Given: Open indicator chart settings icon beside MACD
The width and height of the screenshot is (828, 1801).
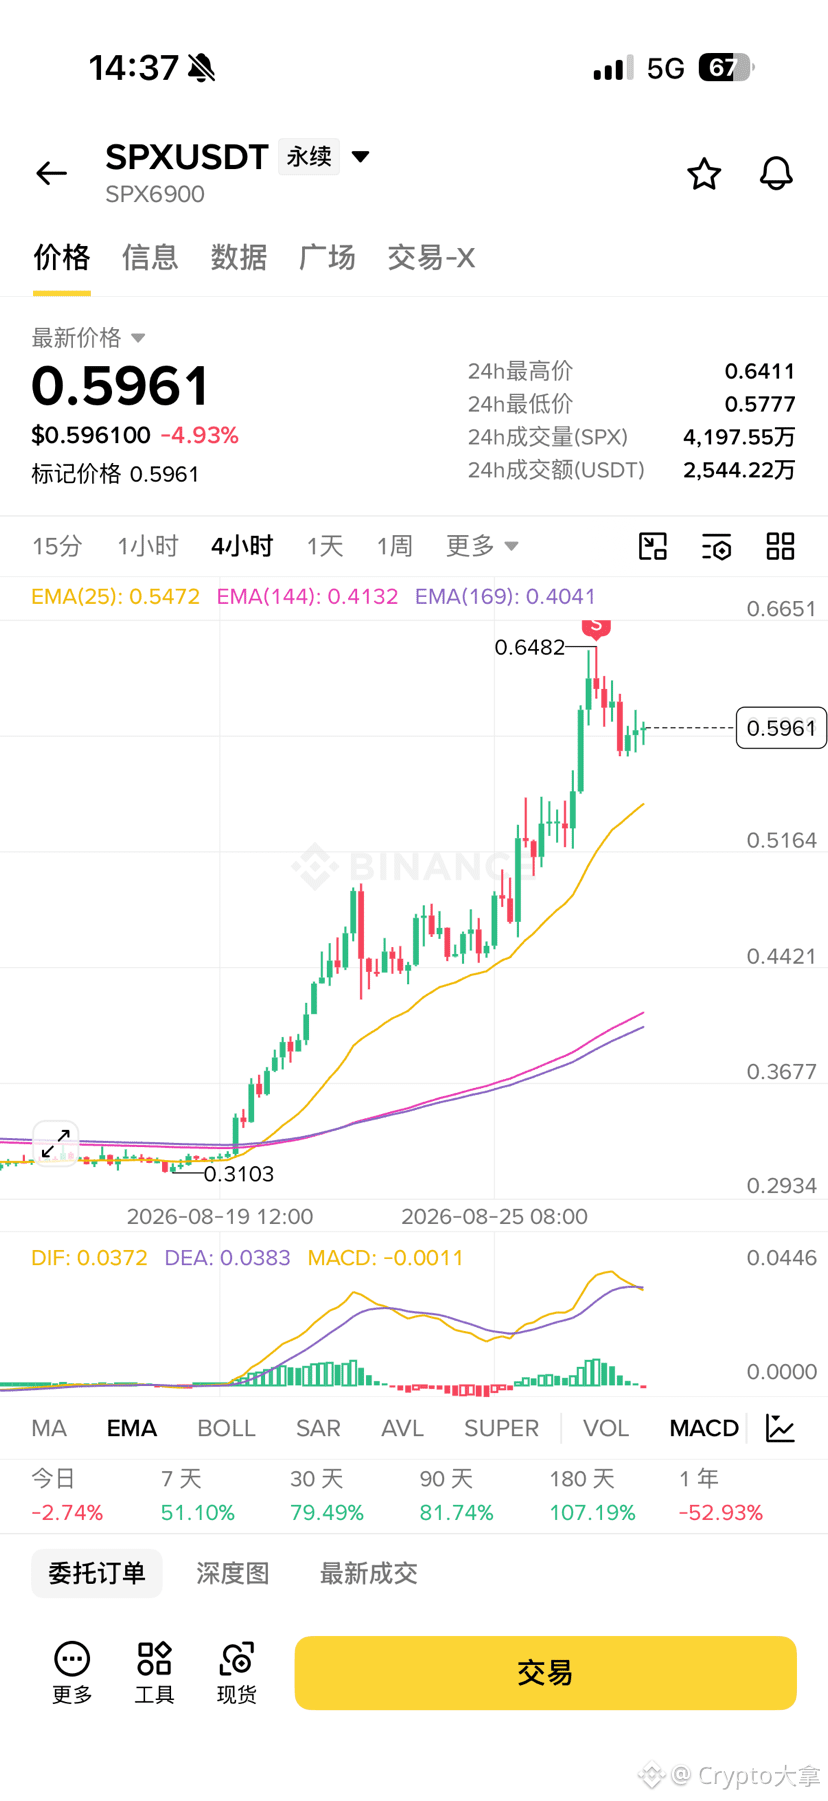Looking at the screenshot, I should point(780,1428).
